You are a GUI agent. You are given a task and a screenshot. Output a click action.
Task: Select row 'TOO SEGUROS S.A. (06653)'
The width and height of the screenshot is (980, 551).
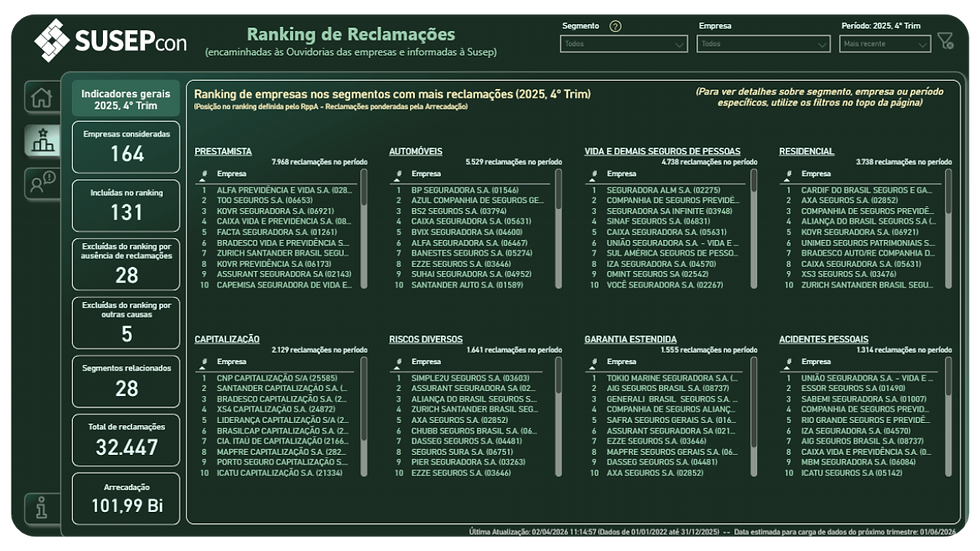[x=277, y=201]
